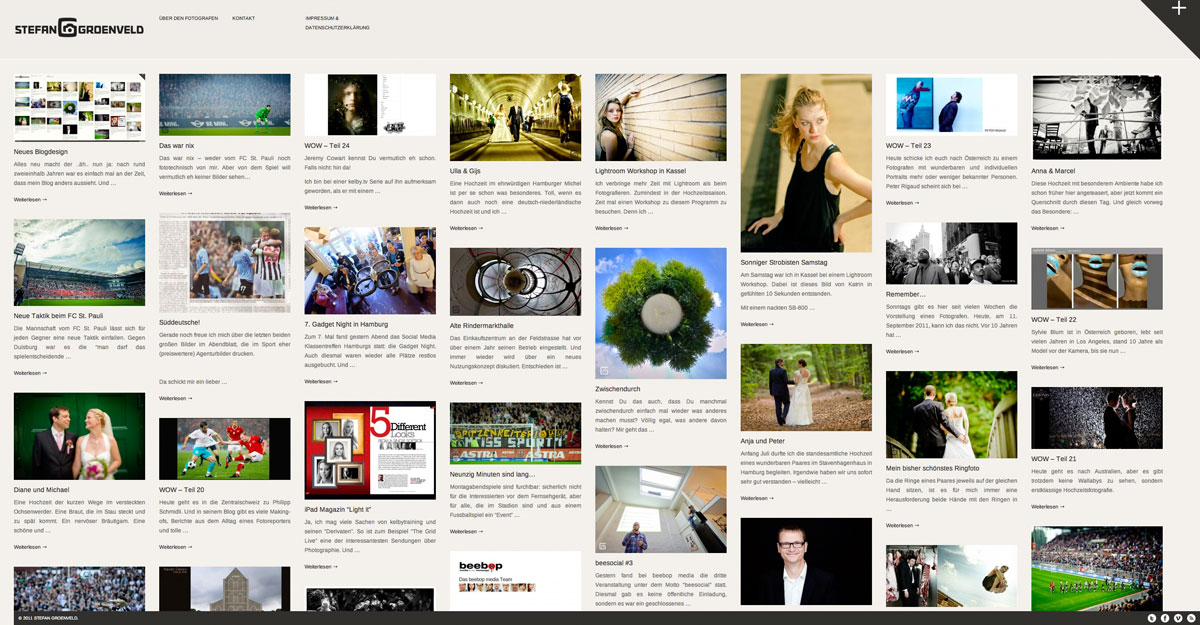This screenshot has width=1200, height=625.
Task: Click 'Weiterlesen' under Ulla & Gijs
Action: click(x=466, y=228)
